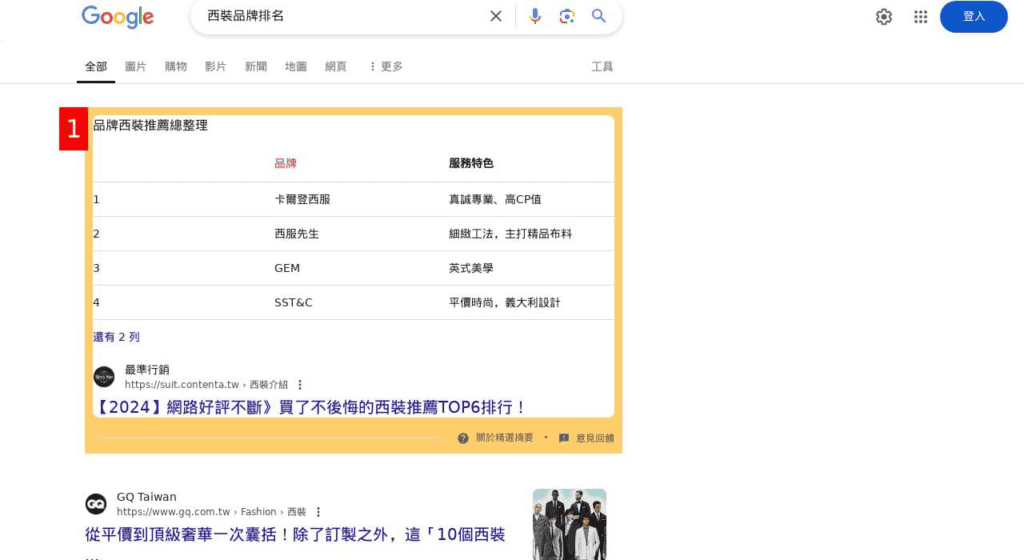Switch to the 圖片 tab
Viewport: 1024px width, 560px height.
(x=136, y=67)
